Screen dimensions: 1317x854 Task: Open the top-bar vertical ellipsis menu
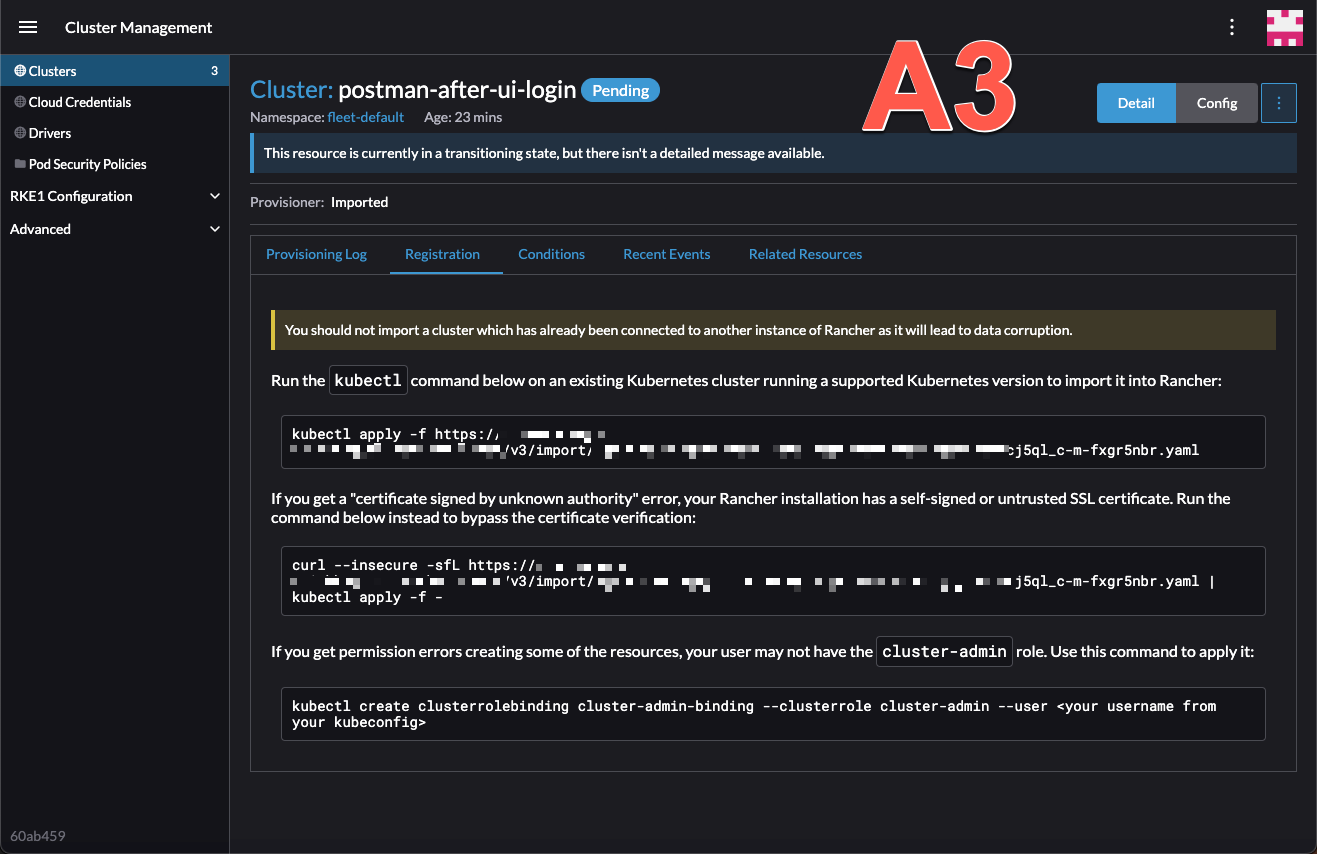click(1231, 27)
